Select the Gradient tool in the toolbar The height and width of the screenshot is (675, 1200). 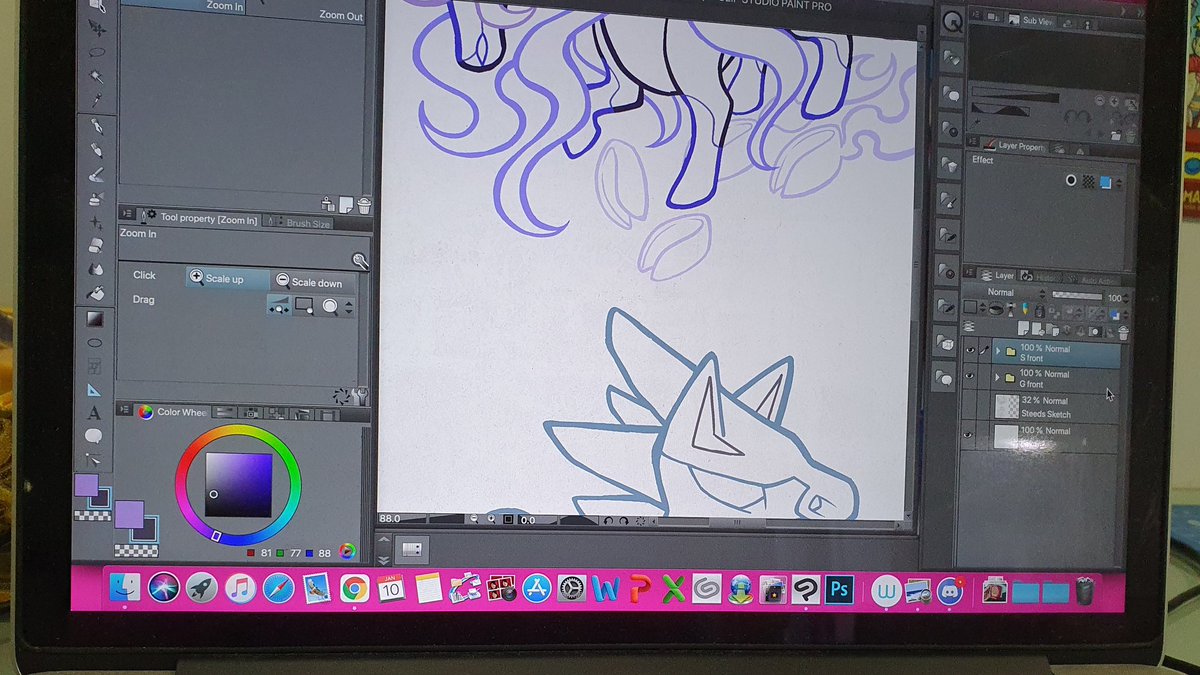(x=95, y=319)
